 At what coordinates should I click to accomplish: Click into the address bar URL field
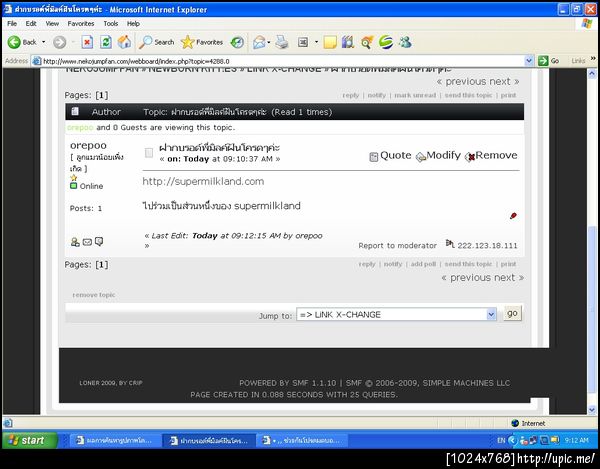coord(279,61)
